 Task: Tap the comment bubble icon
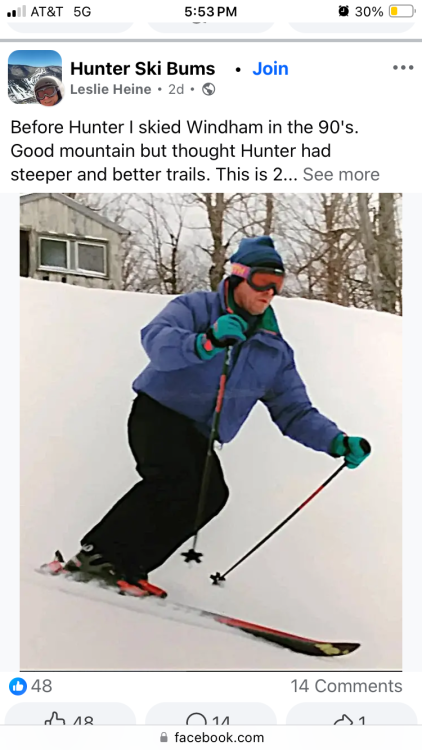195,719
